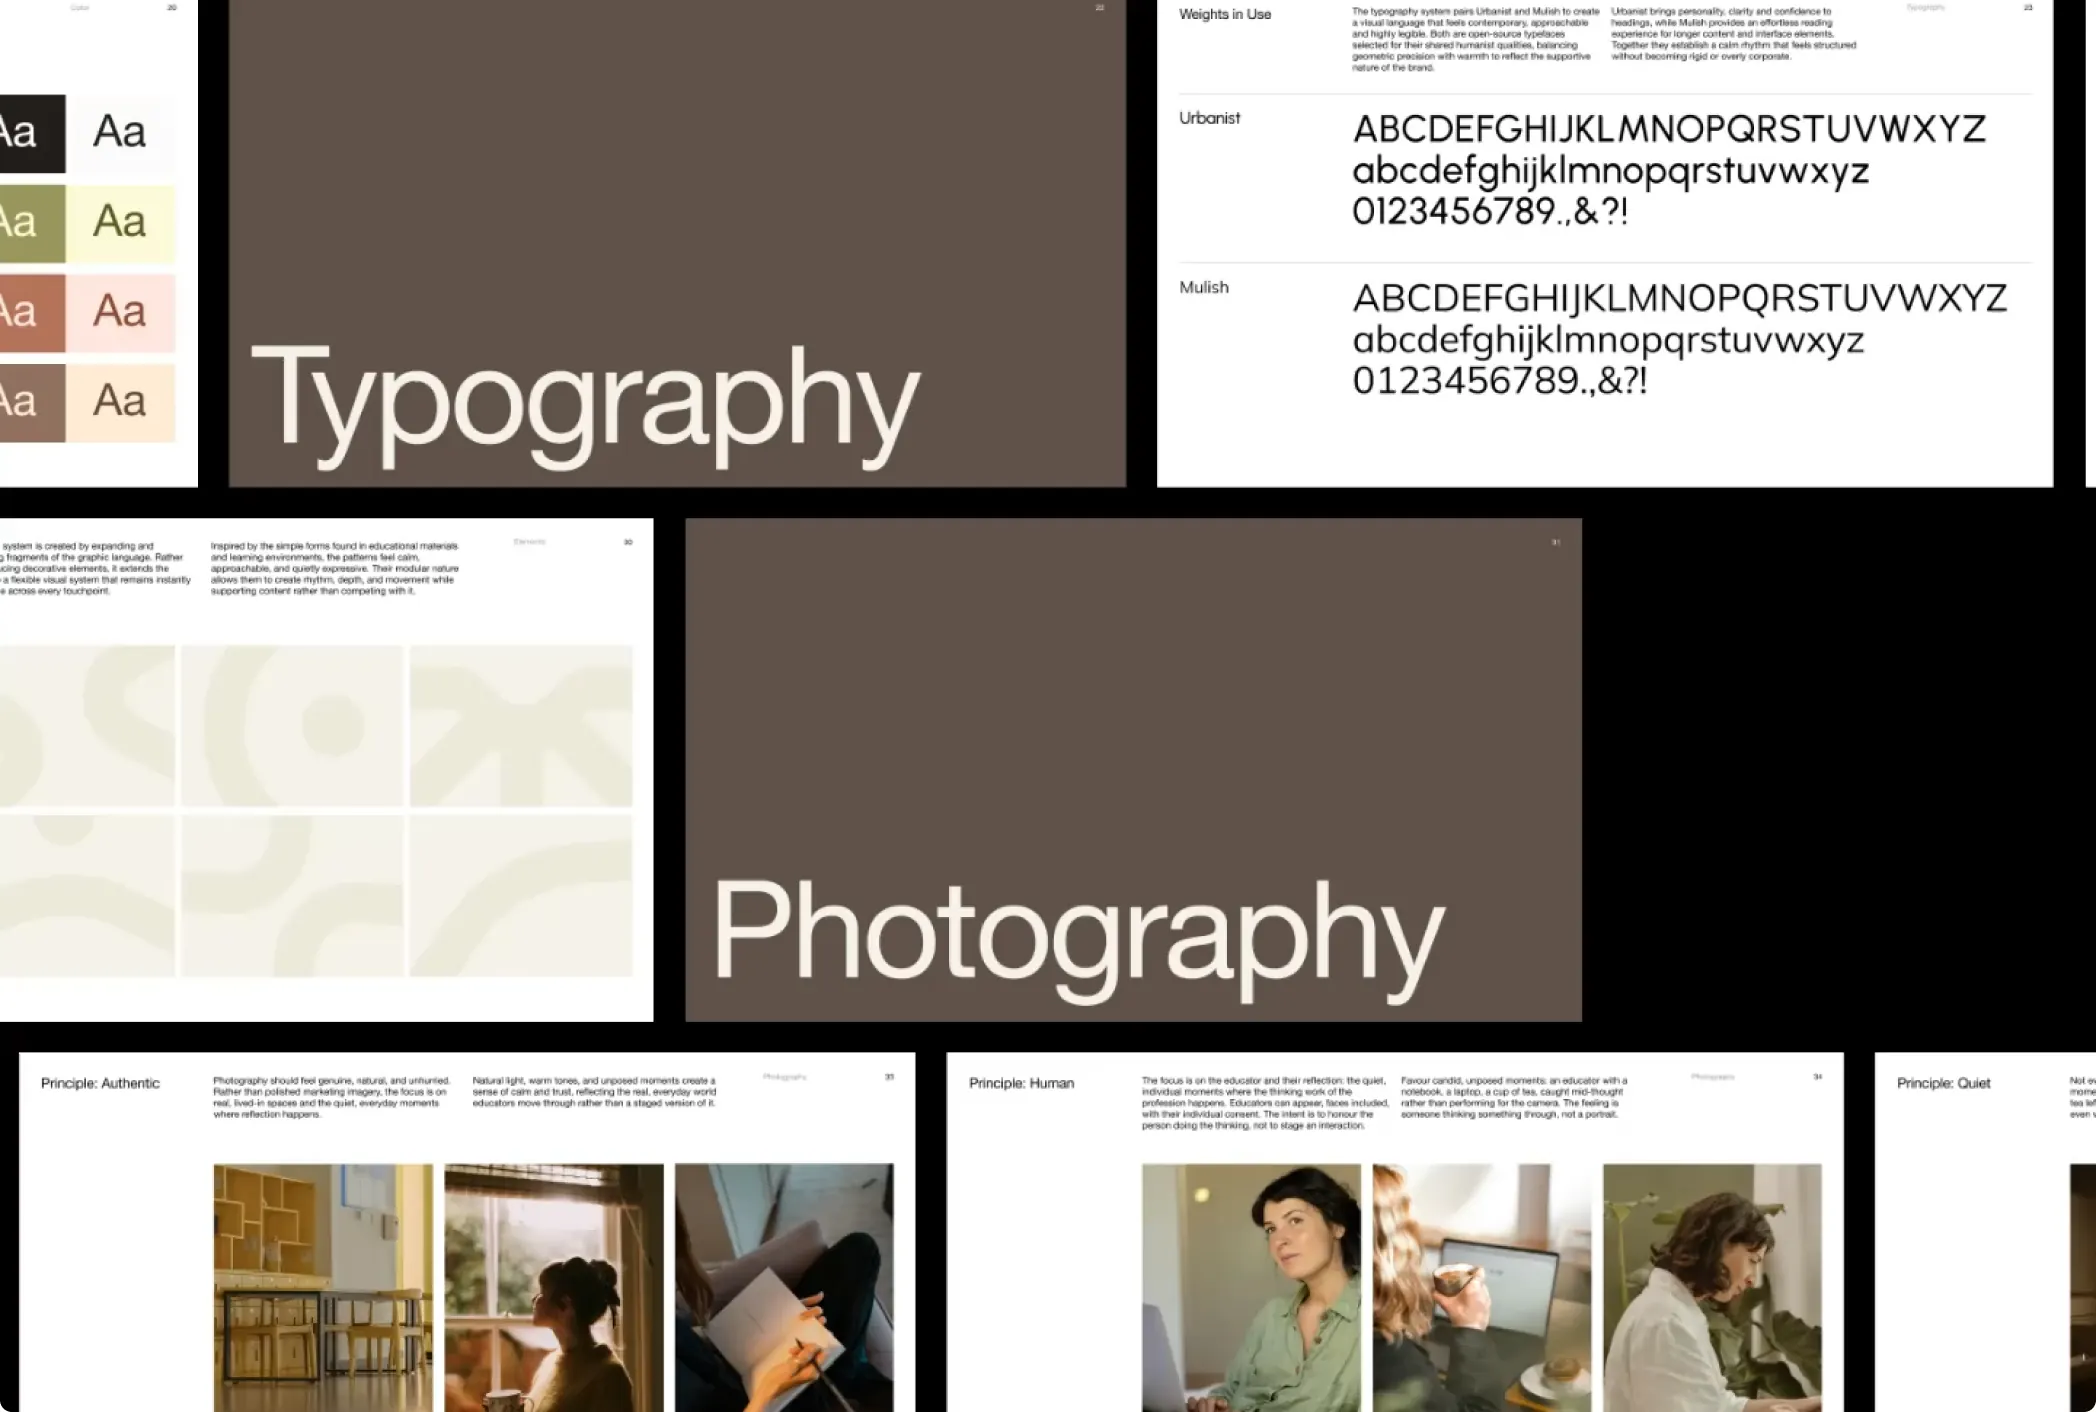Select the Weights in Use heading
This screenshot has width=2096, height=1412.
pyautogui.click(x=1224, y=15)
